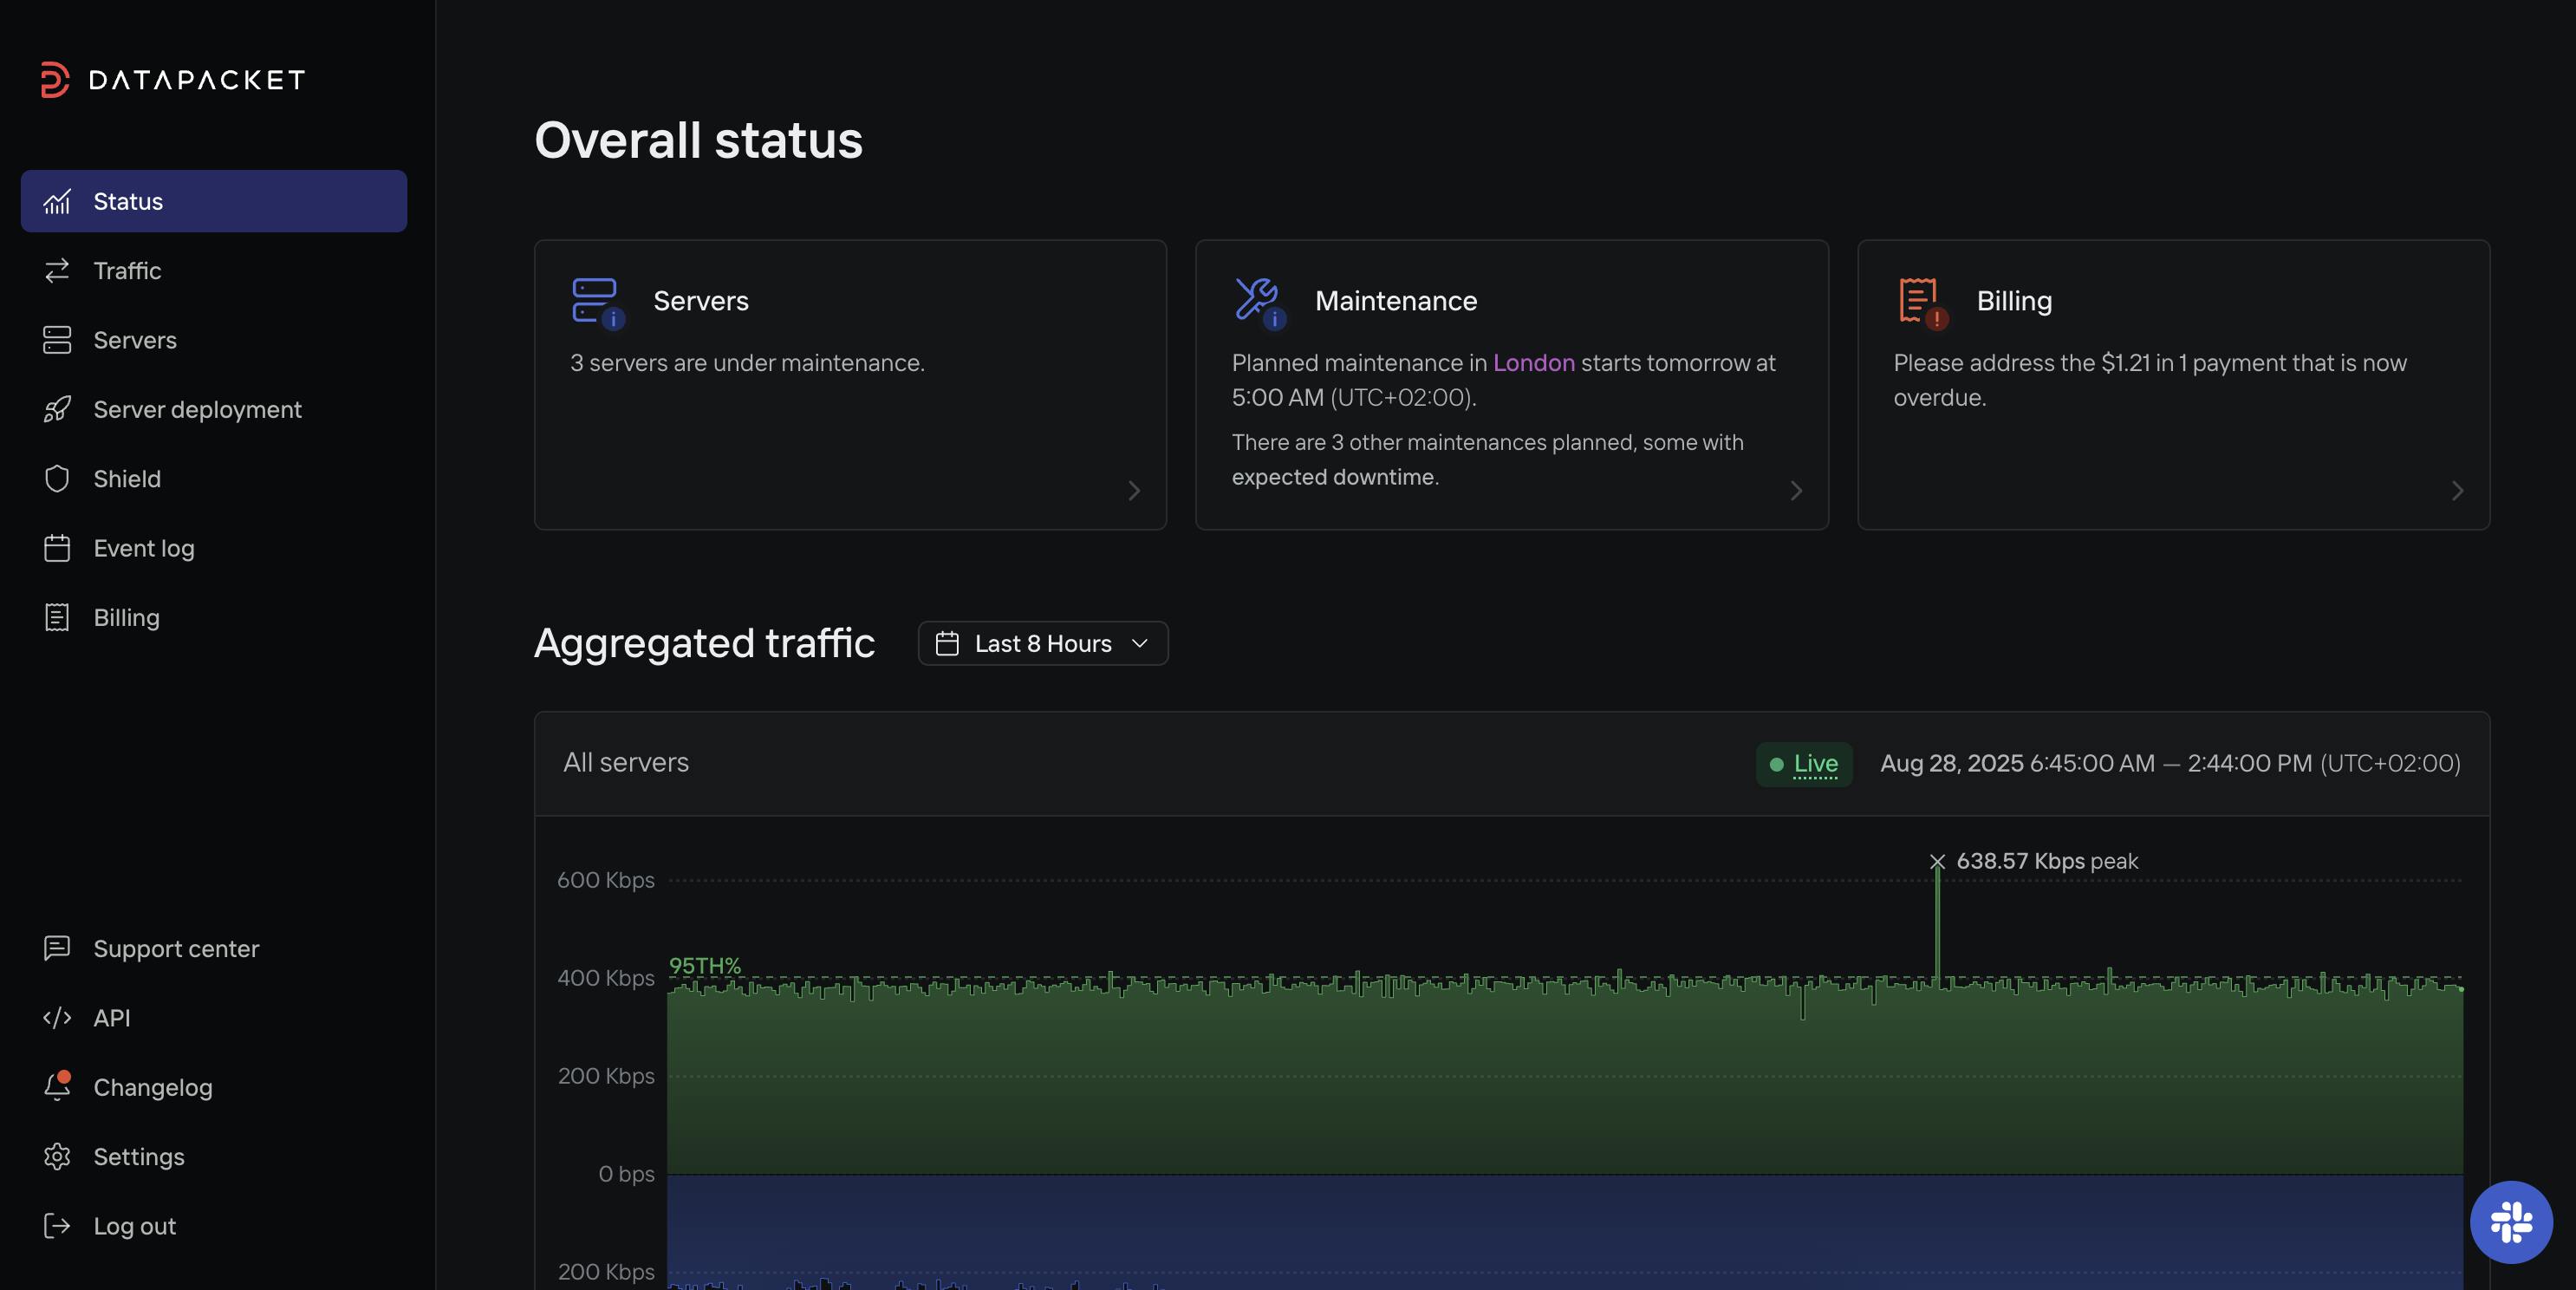Expand the Last 8 Hours dropdown
The image size is (2576, 1290).
click(1042, 644)
